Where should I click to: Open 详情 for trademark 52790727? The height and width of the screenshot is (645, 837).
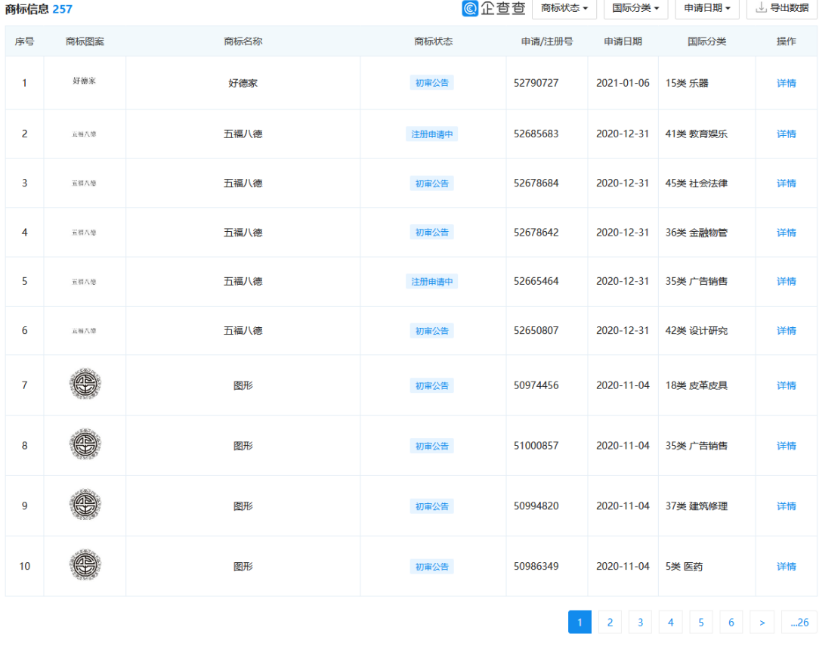[x=786, y=83]
